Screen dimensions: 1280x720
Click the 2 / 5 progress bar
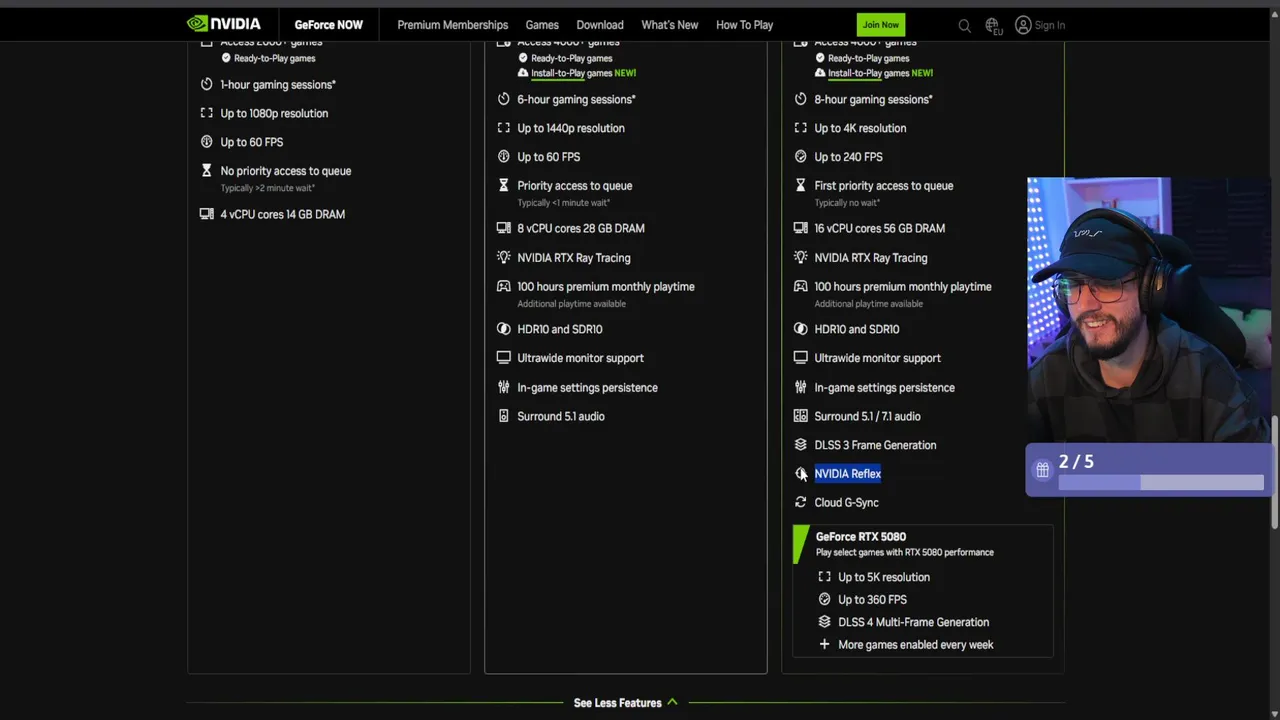[x=1161, y=483]
